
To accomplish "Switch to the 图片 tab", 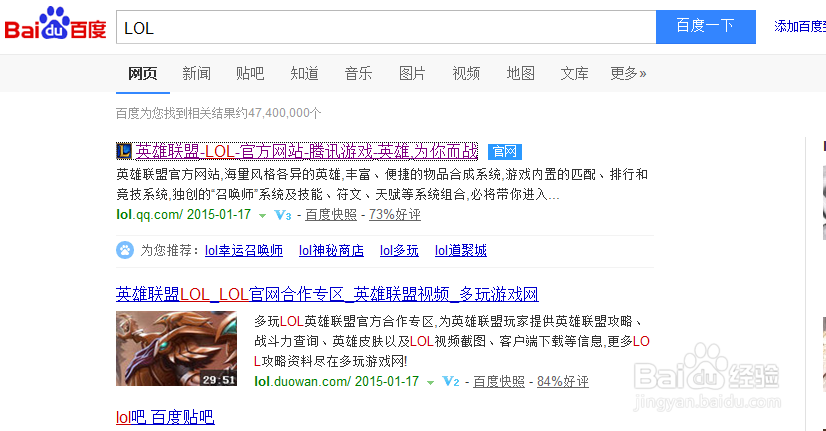I will (412, 73).
